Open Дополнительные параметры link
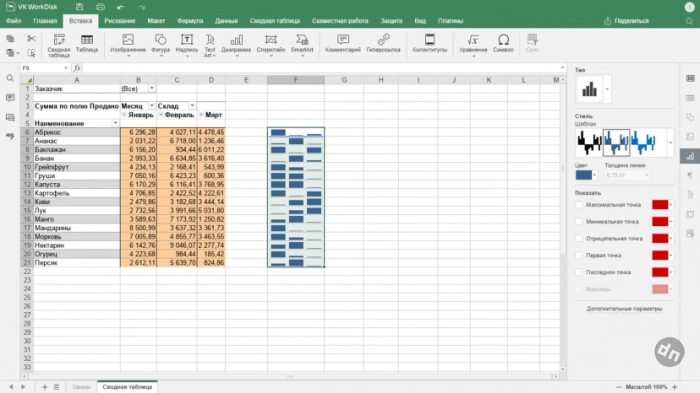This screenshot has width=700, height=393. (x=624, y=309)
